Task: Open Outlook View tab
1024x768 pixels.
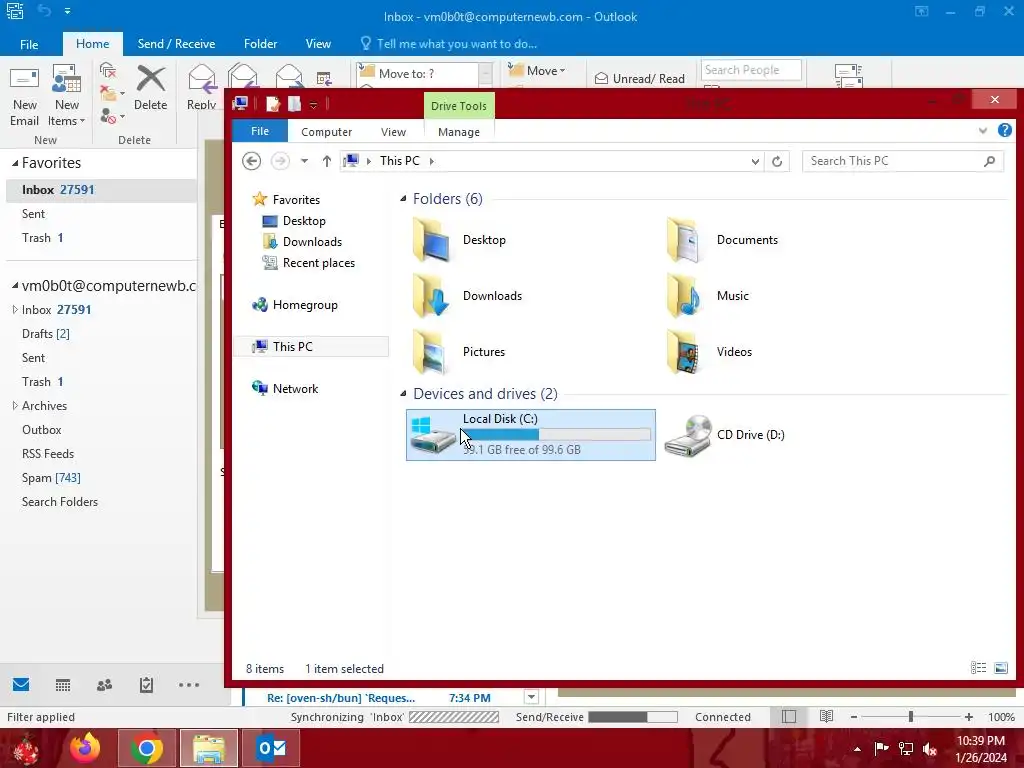Action: (318, 44)
